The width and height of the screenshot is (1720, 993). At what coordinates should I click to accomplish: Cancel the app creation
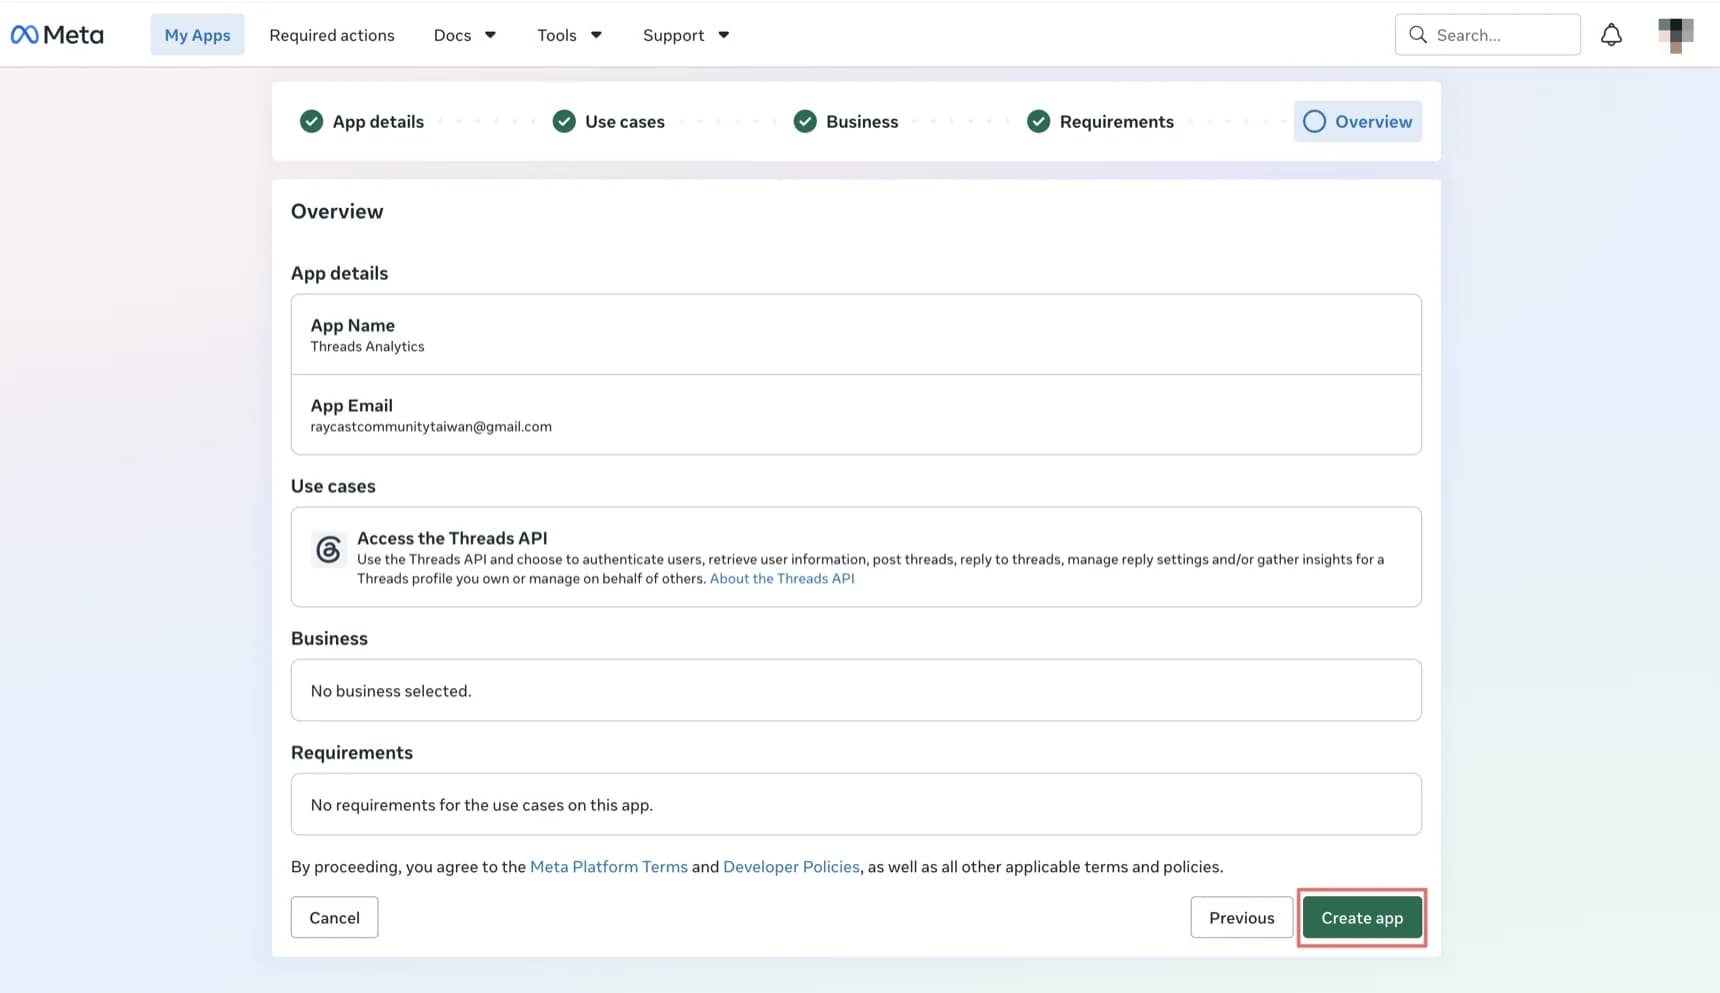click(x=334, y=918)
